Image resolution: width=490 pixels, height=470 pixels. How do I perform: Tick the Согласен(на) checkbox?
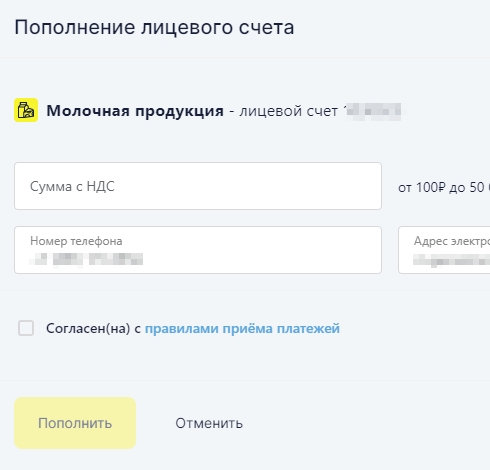[26, 328]
